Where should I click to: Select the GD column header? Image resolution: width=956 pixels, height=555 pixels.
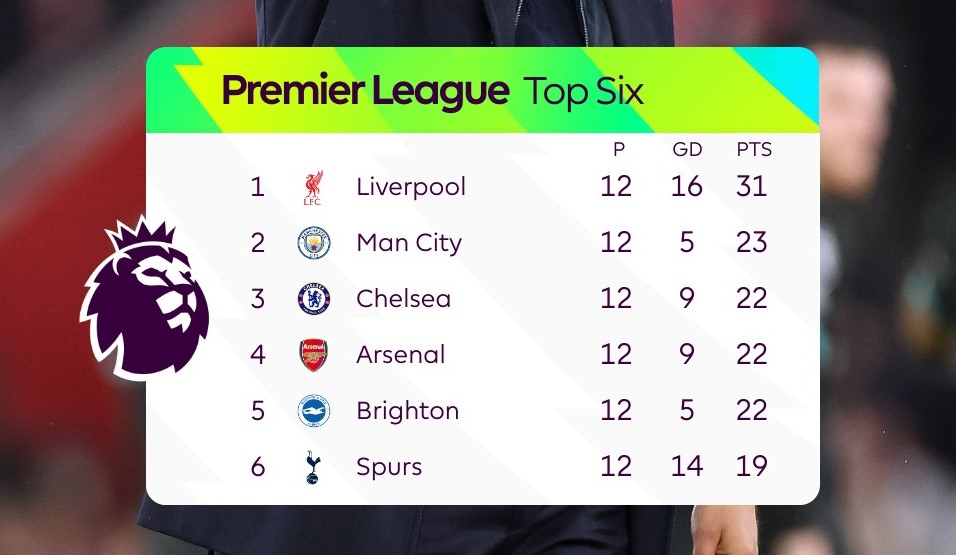tap(687, 149)
